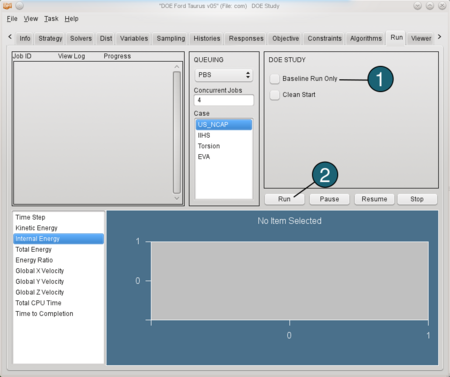Click the Resume button
The width and height of the screenshot is (450, 377).
[374, 199]
